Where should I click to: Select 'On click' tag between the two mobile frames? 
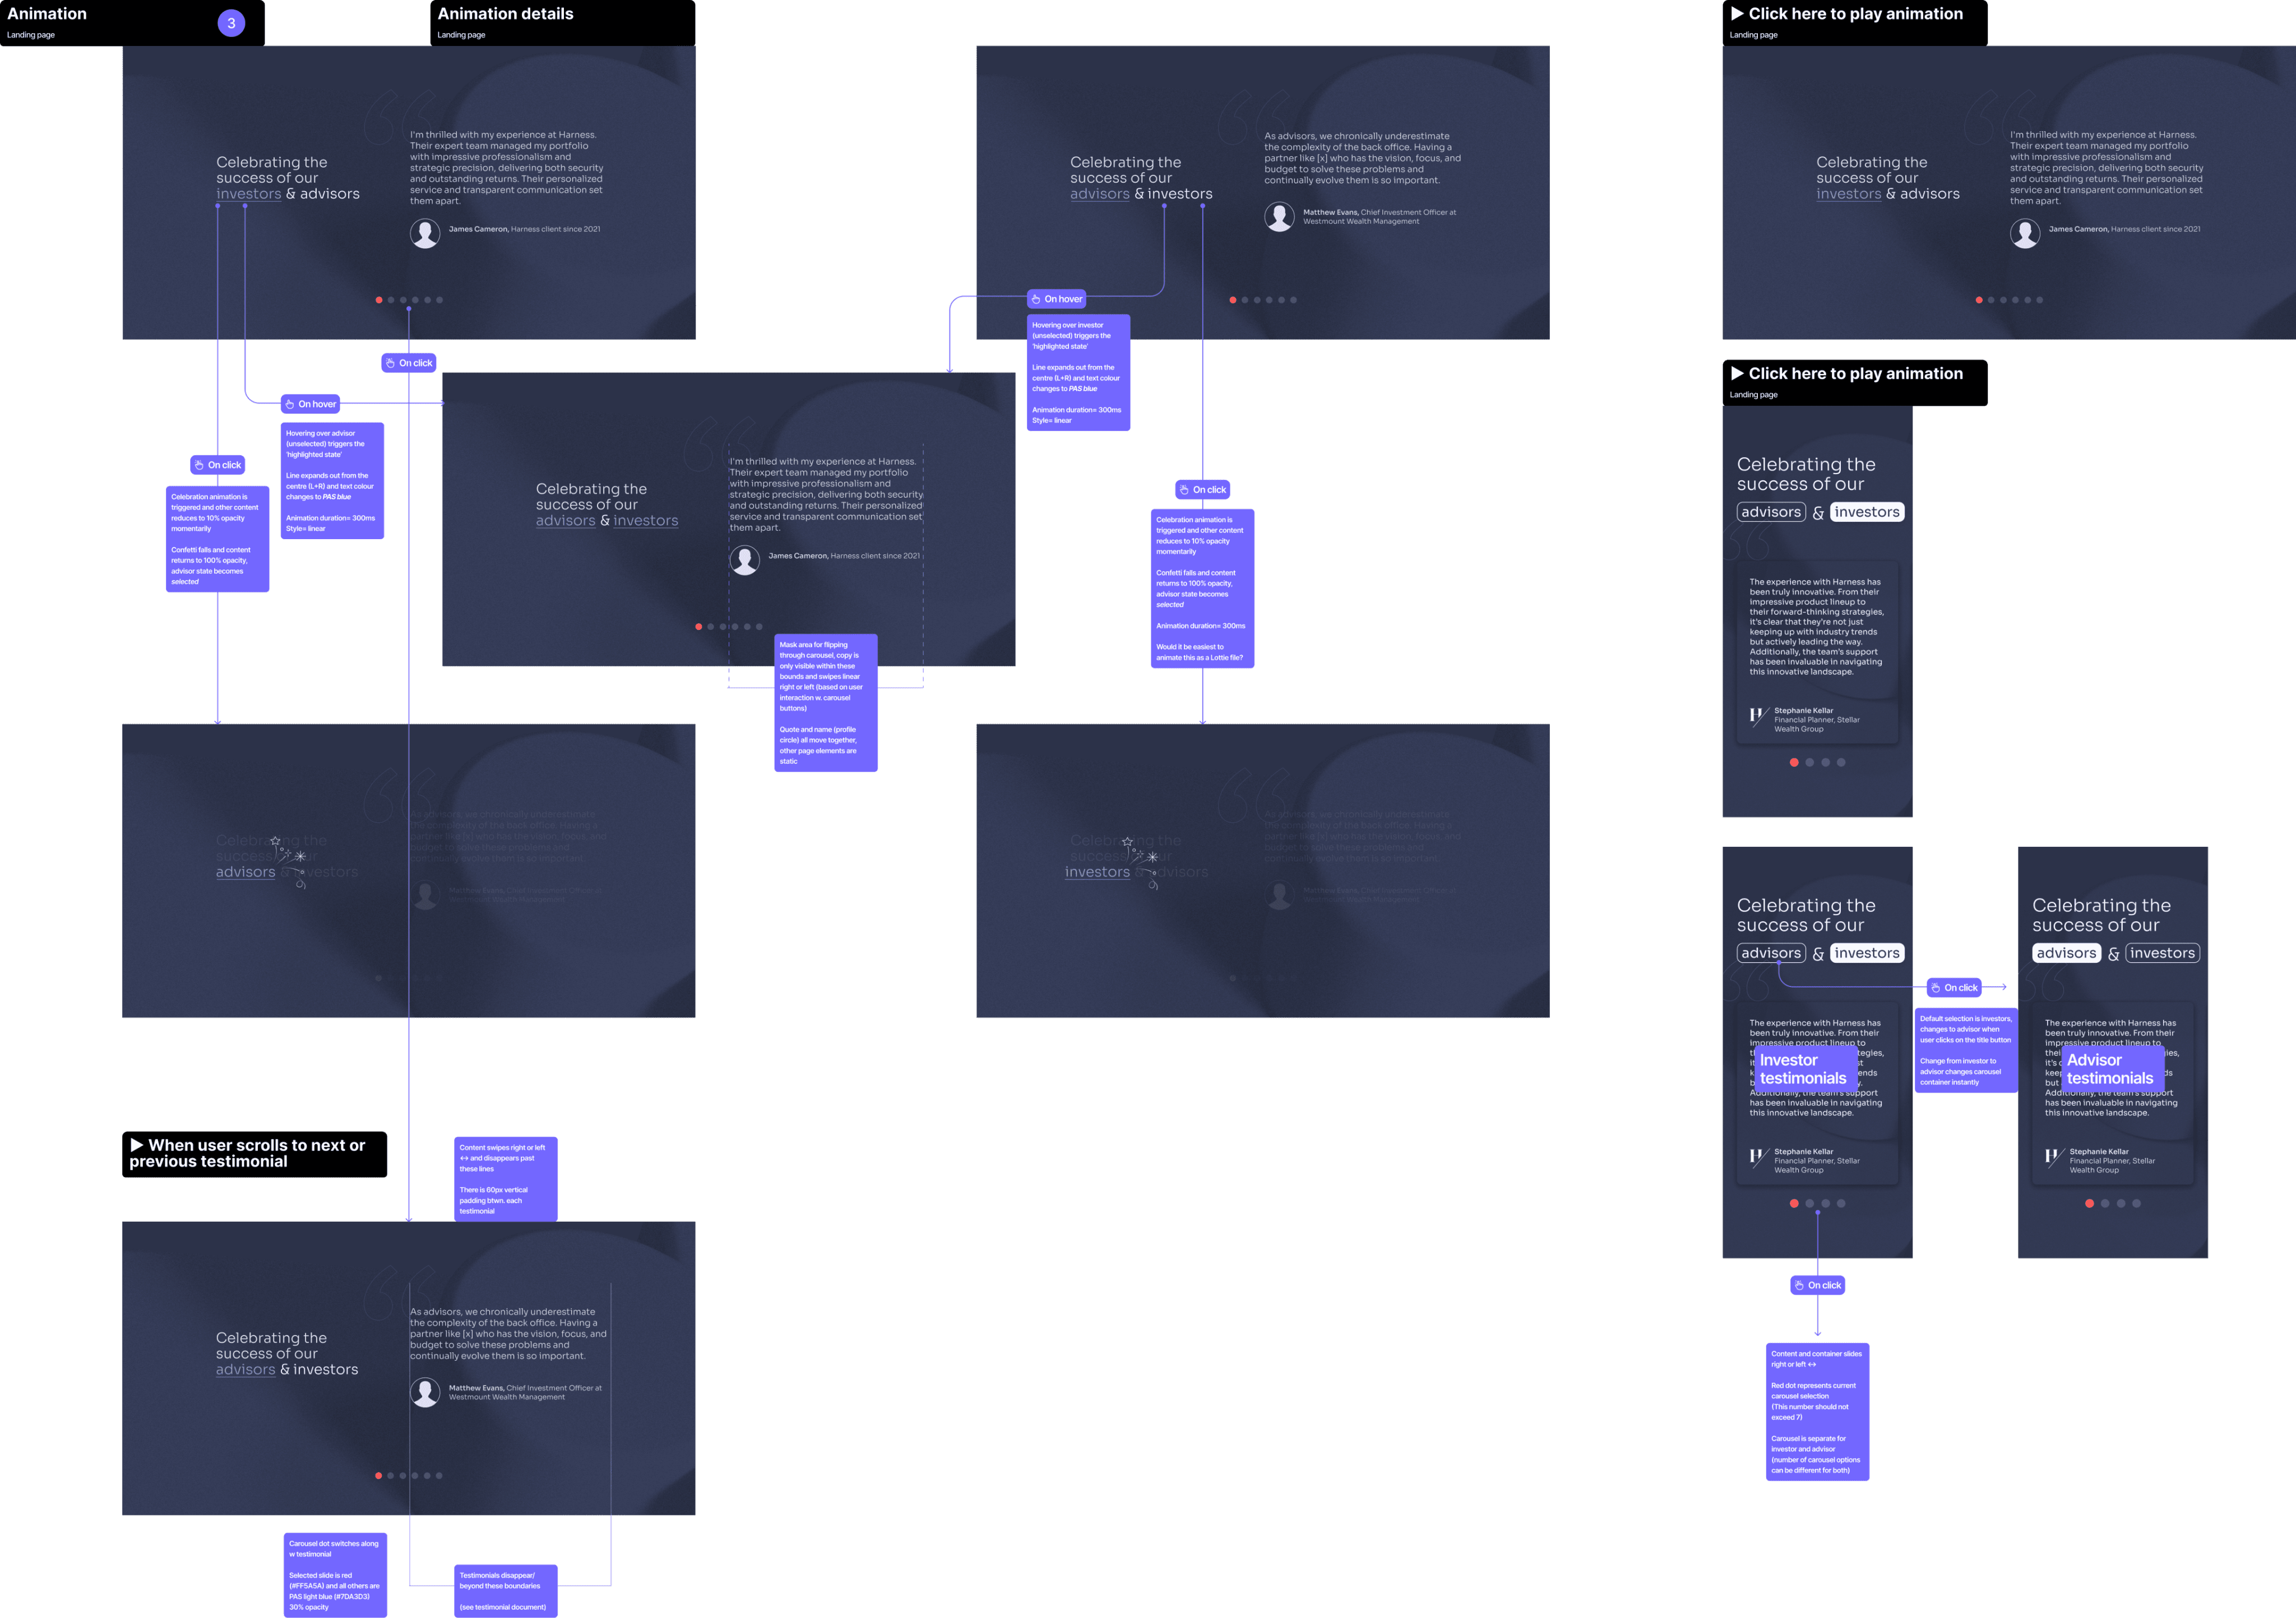click(1953, 987)
